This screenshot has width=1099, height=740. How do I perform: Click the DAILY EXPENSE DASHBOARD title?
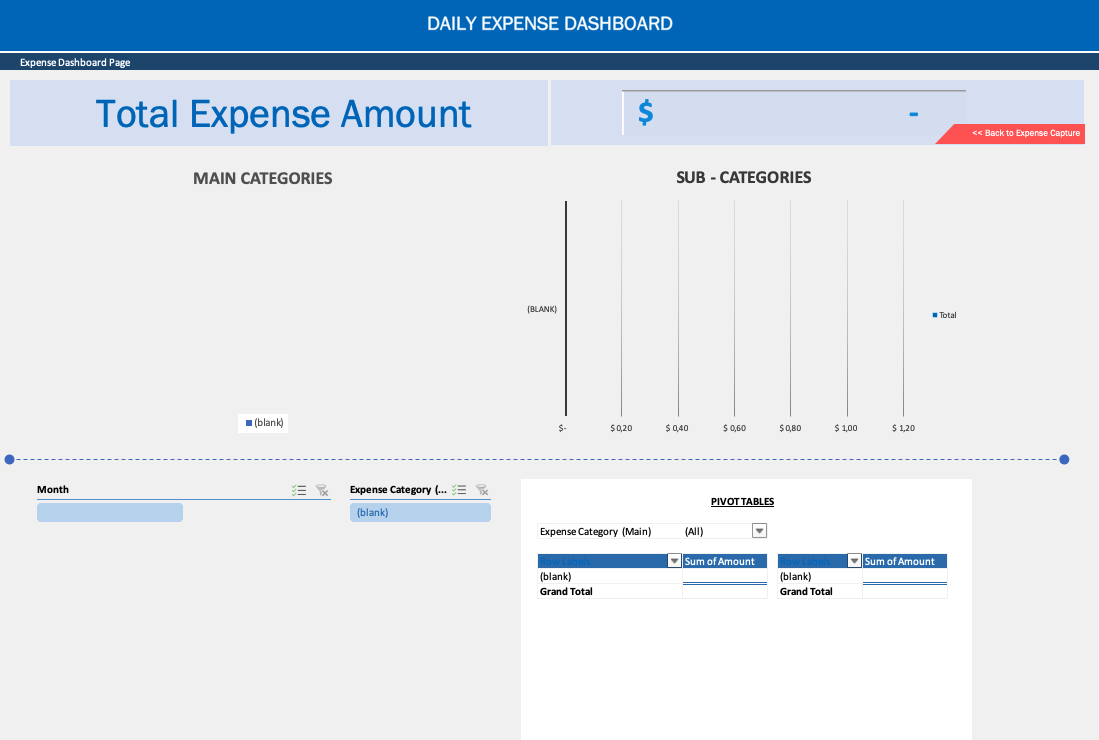pos(550,24)
